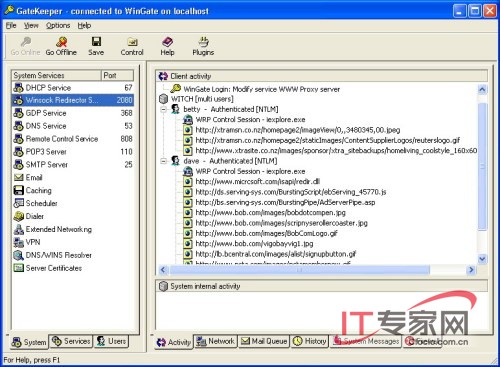
Task: Select the Winsock Redirector service row
Action: click(x=73, y=100)
